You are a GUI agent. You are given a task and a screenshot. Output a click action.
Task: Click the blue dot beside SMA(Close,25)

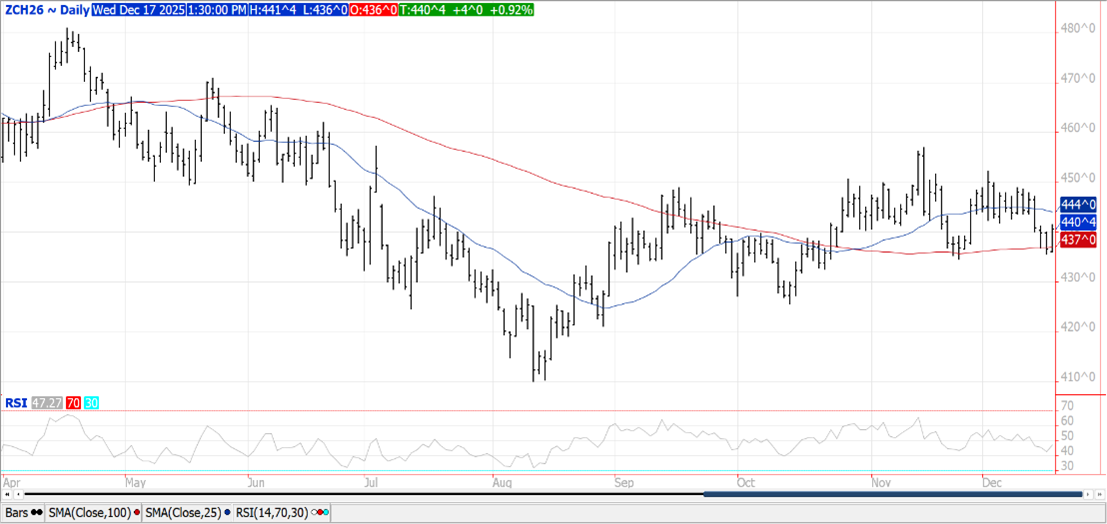click(228, 512)
